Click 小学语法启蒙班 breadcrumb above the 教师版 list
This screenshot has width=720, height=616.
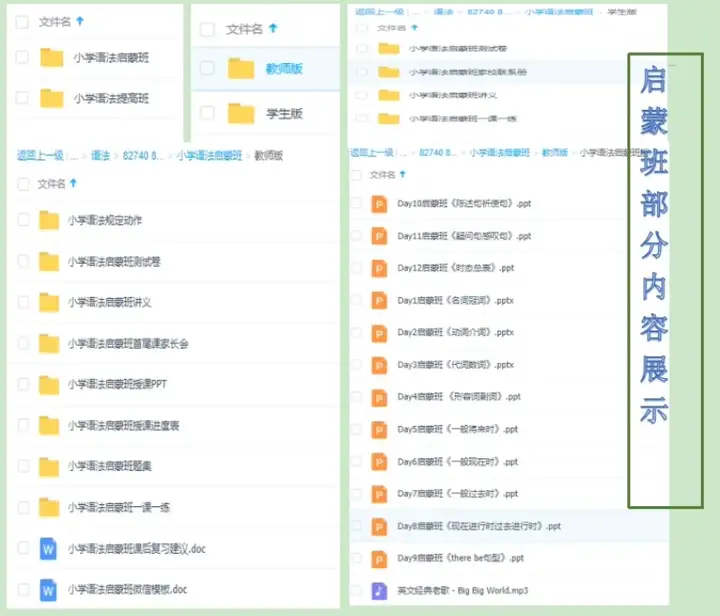click(x=209, y=156)
